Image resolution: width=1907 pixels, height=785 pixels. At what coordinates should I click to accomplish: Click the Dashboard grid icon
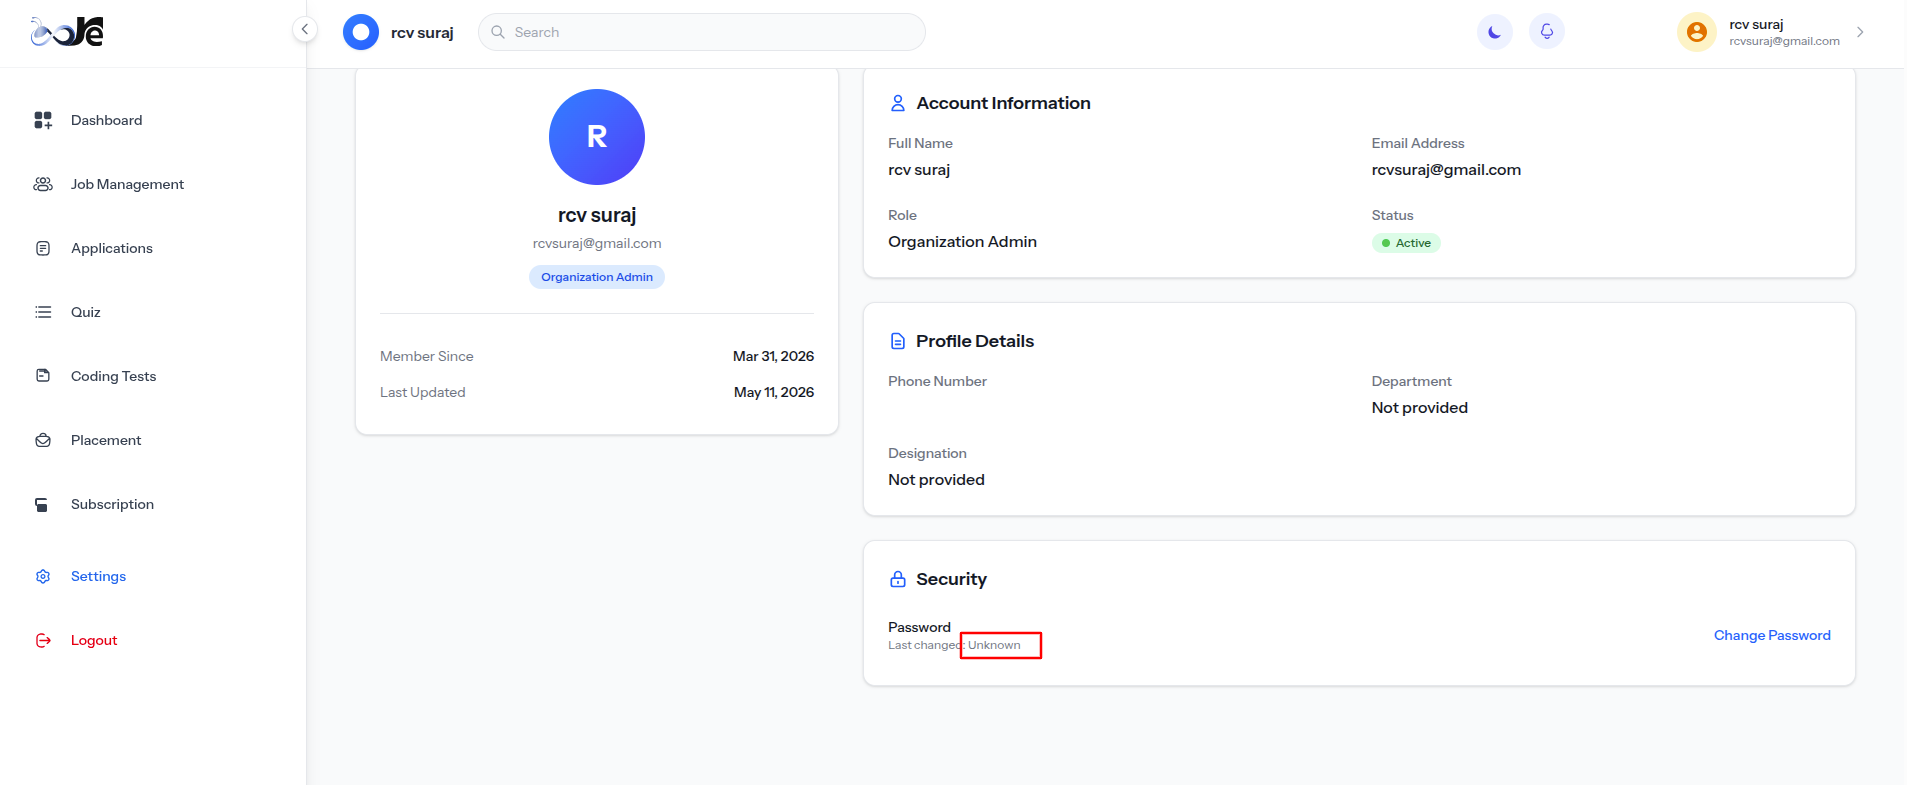(x=43, y=120)
